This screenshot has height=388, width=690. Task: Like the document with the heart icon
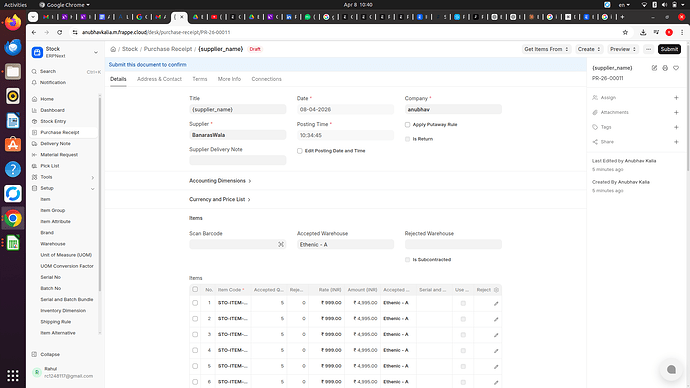(x=676, y=68)
